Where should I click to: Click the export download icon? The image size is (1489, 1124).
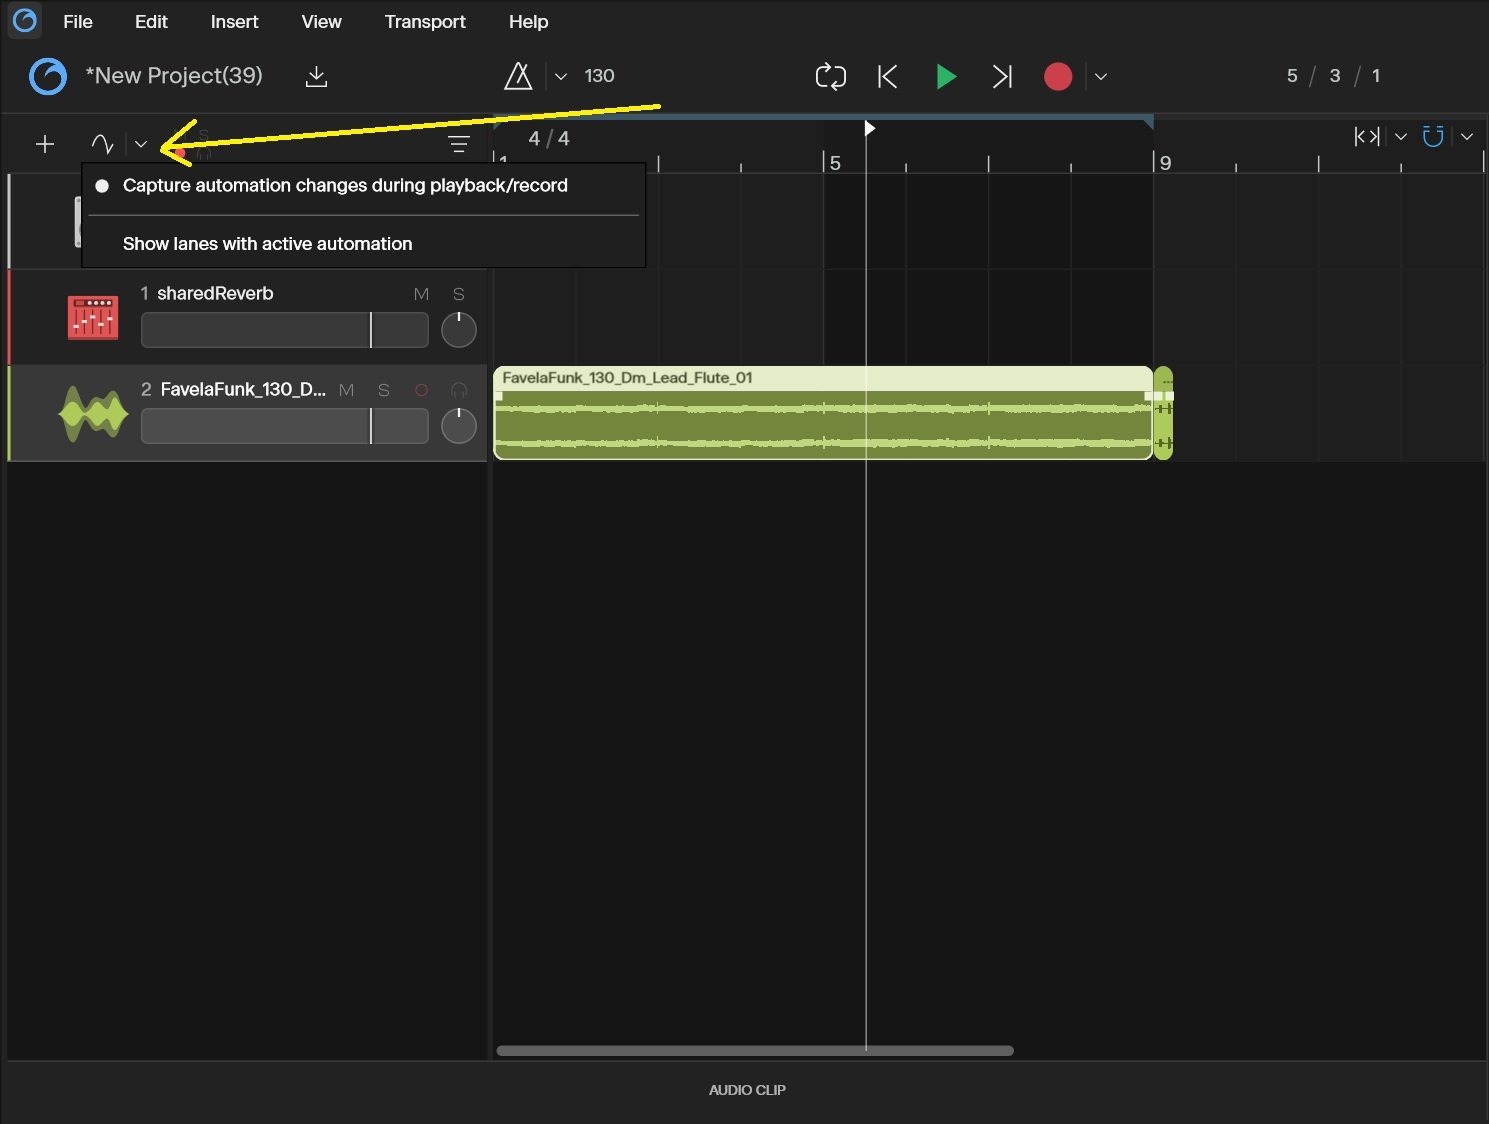[316, 76]
